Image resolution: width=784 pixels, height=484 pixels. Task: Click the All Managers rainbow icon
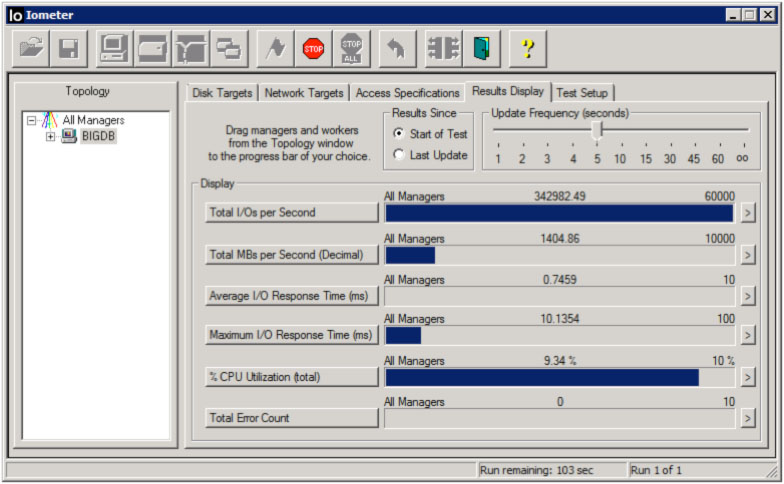50,120
